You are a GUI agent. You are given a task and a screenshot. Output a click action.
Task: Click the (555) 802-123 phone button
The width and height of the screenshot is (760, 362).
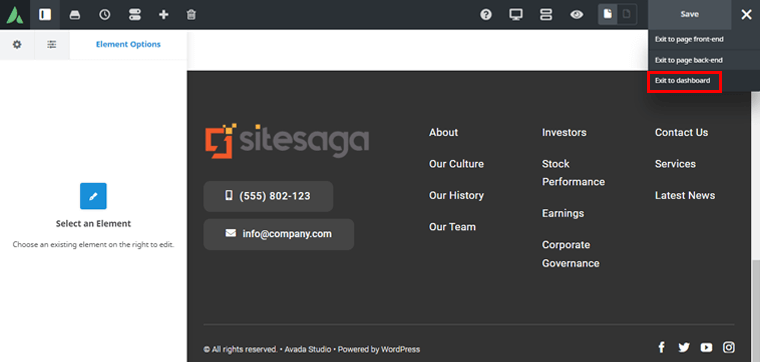[268, 196]
